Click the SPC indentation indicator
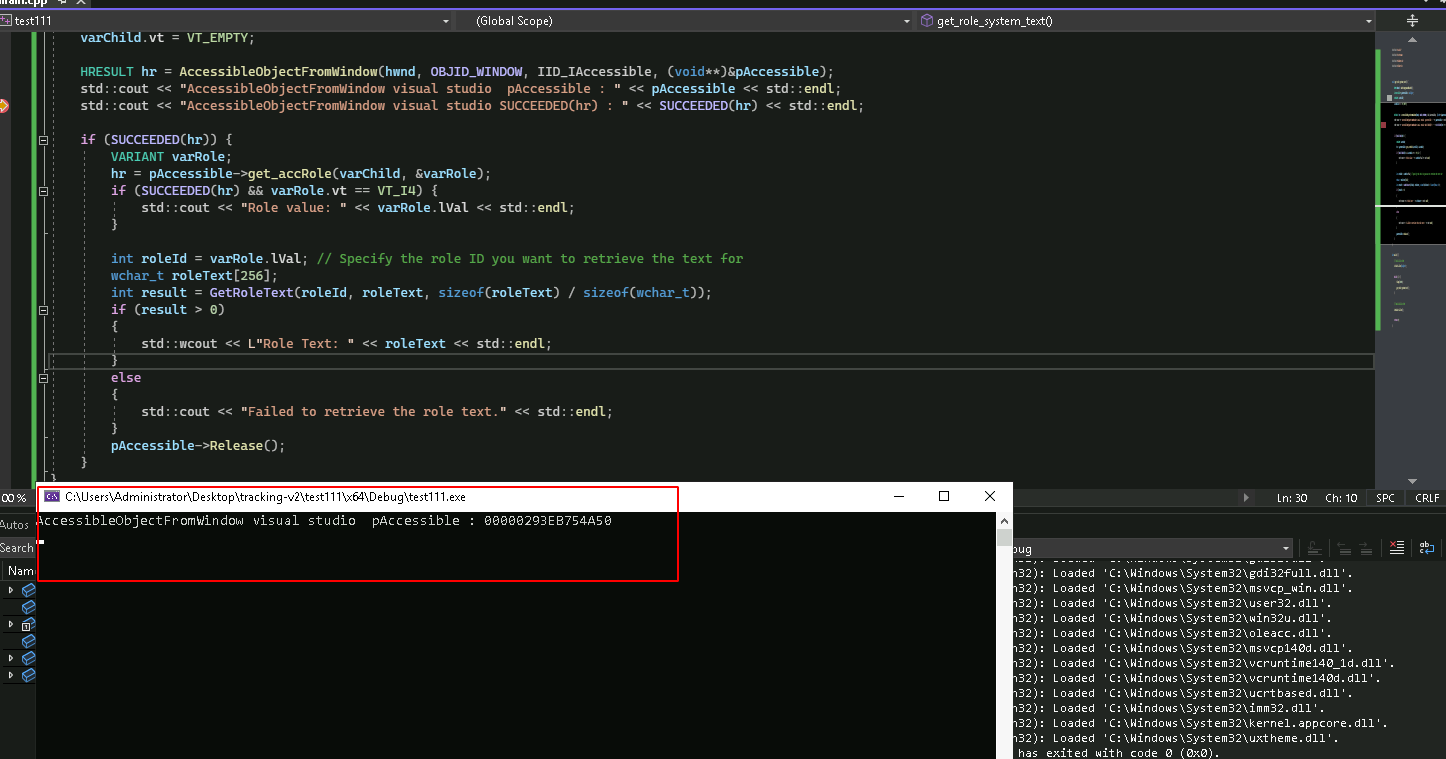This screenshot has width=1446, height=759. 1385,498
